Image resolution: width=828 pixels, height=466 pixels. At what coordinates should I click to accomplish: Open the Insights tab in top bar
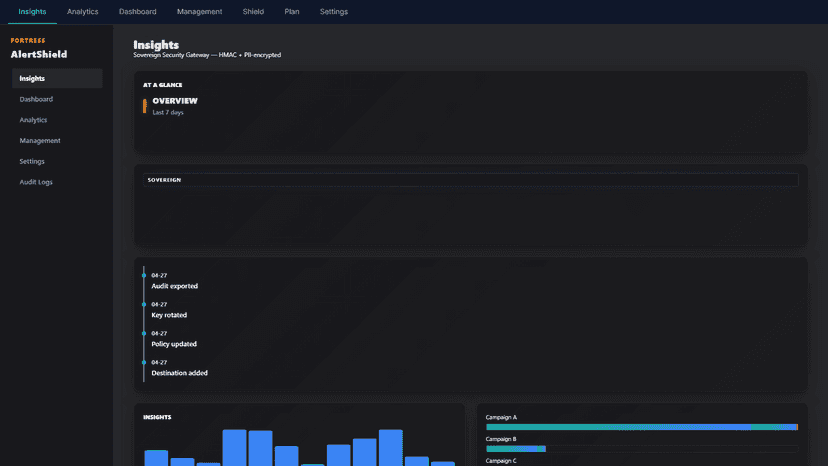point(32,12)
